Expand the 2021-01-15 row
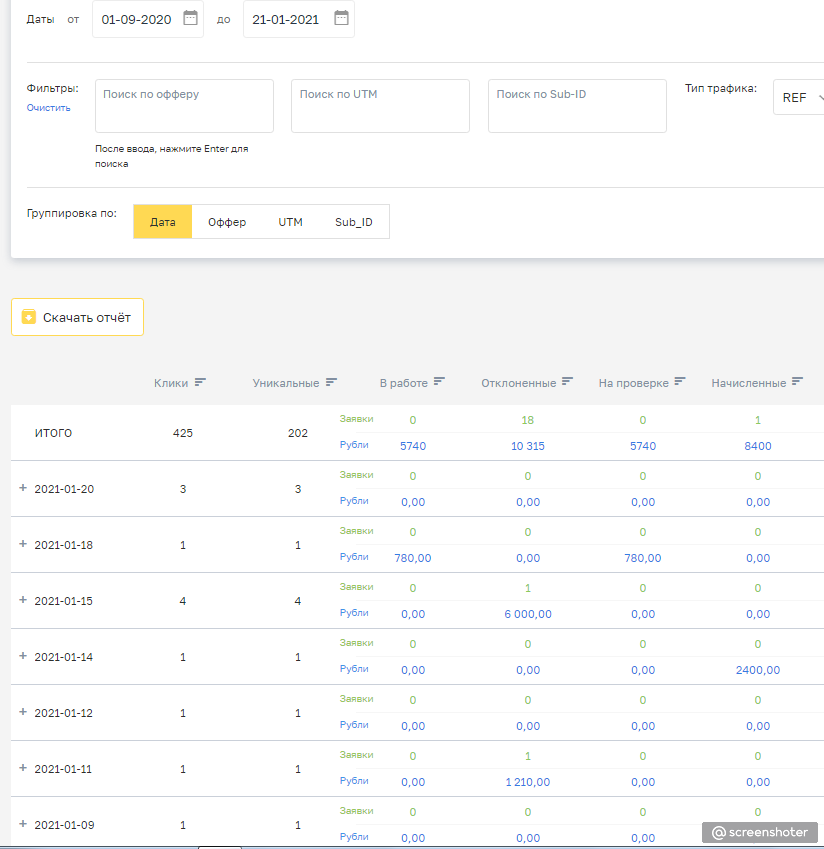824x849 pixels. coord(23,600)
